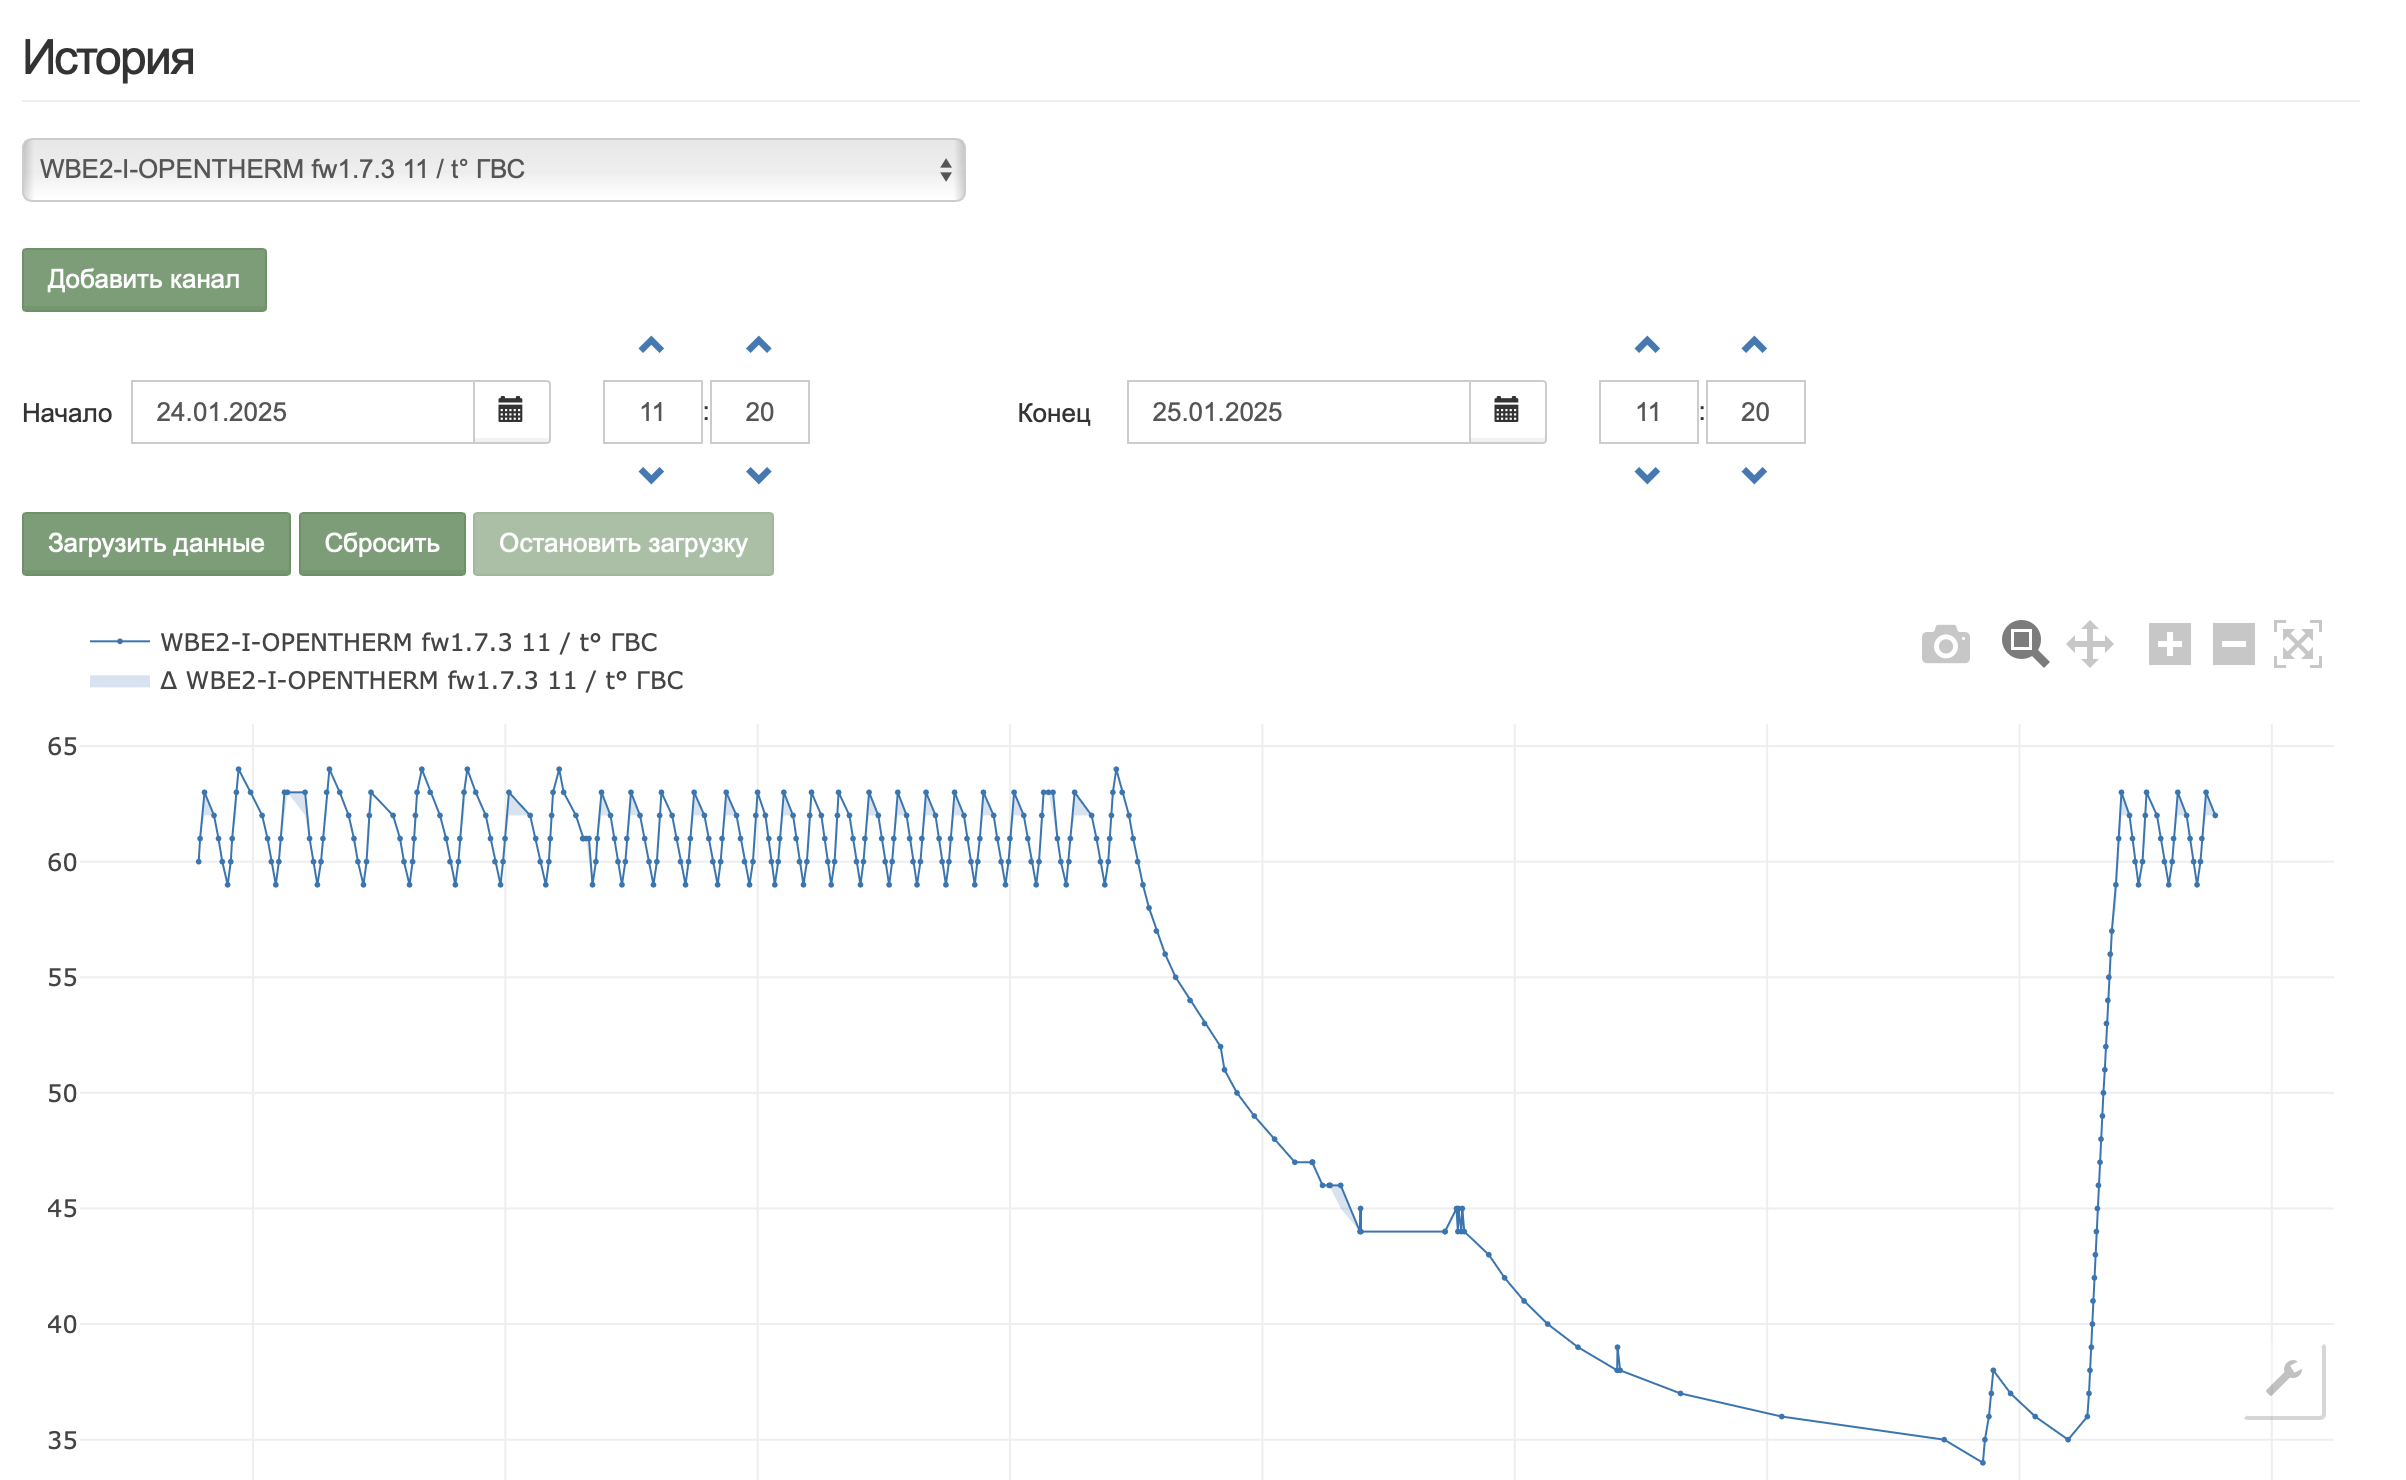
Task: Download plot as PNG camera icon
Action: (1945, 645)
